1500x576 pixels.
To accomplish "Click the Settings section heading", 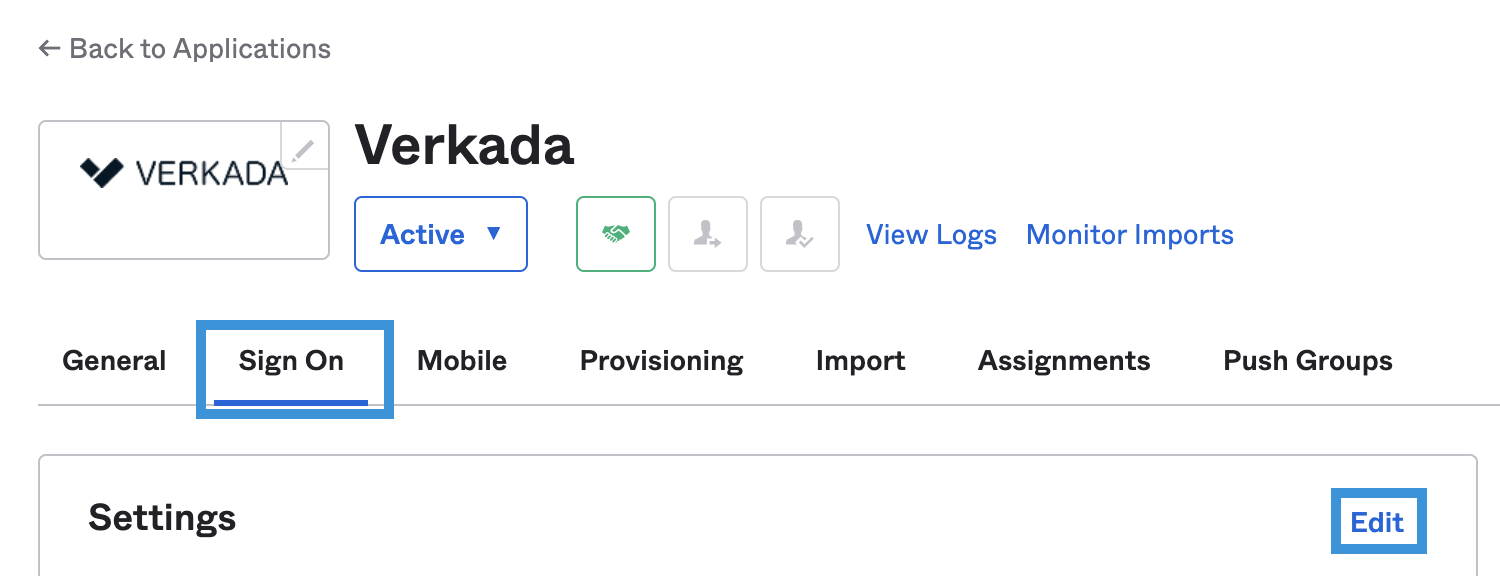I will coord(162,518).
